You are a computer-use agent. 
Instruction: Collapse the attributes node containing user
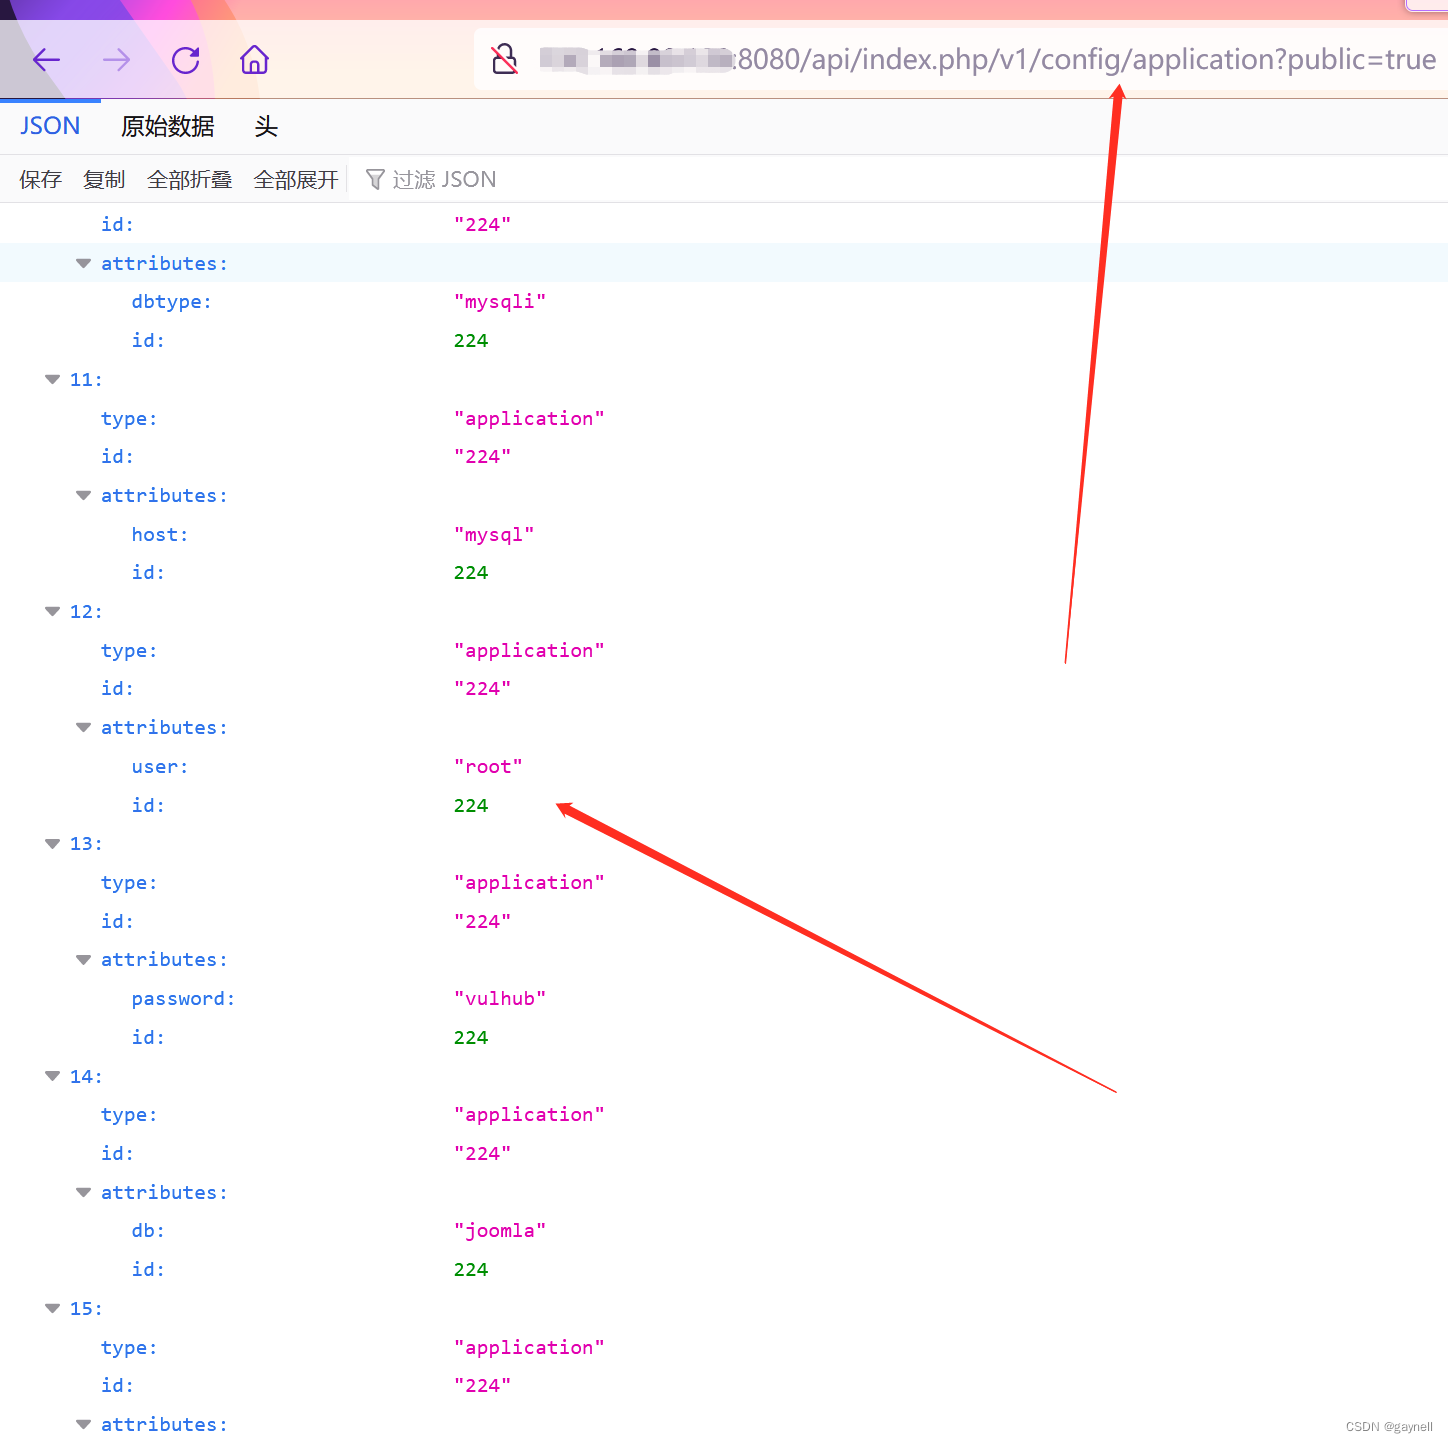(x=83, y=727)
